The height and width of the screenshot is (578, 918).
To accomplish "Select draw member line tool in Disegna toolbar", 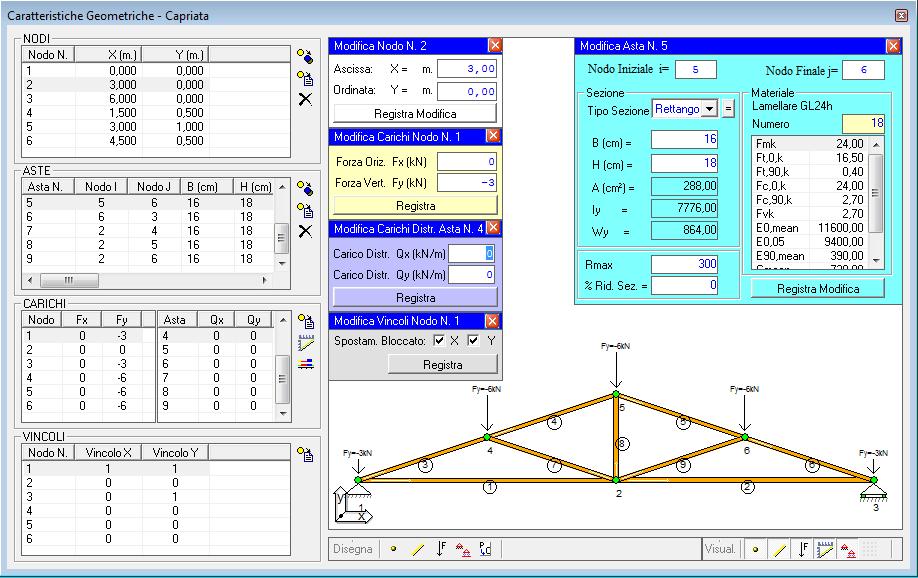I will [417, 549].
